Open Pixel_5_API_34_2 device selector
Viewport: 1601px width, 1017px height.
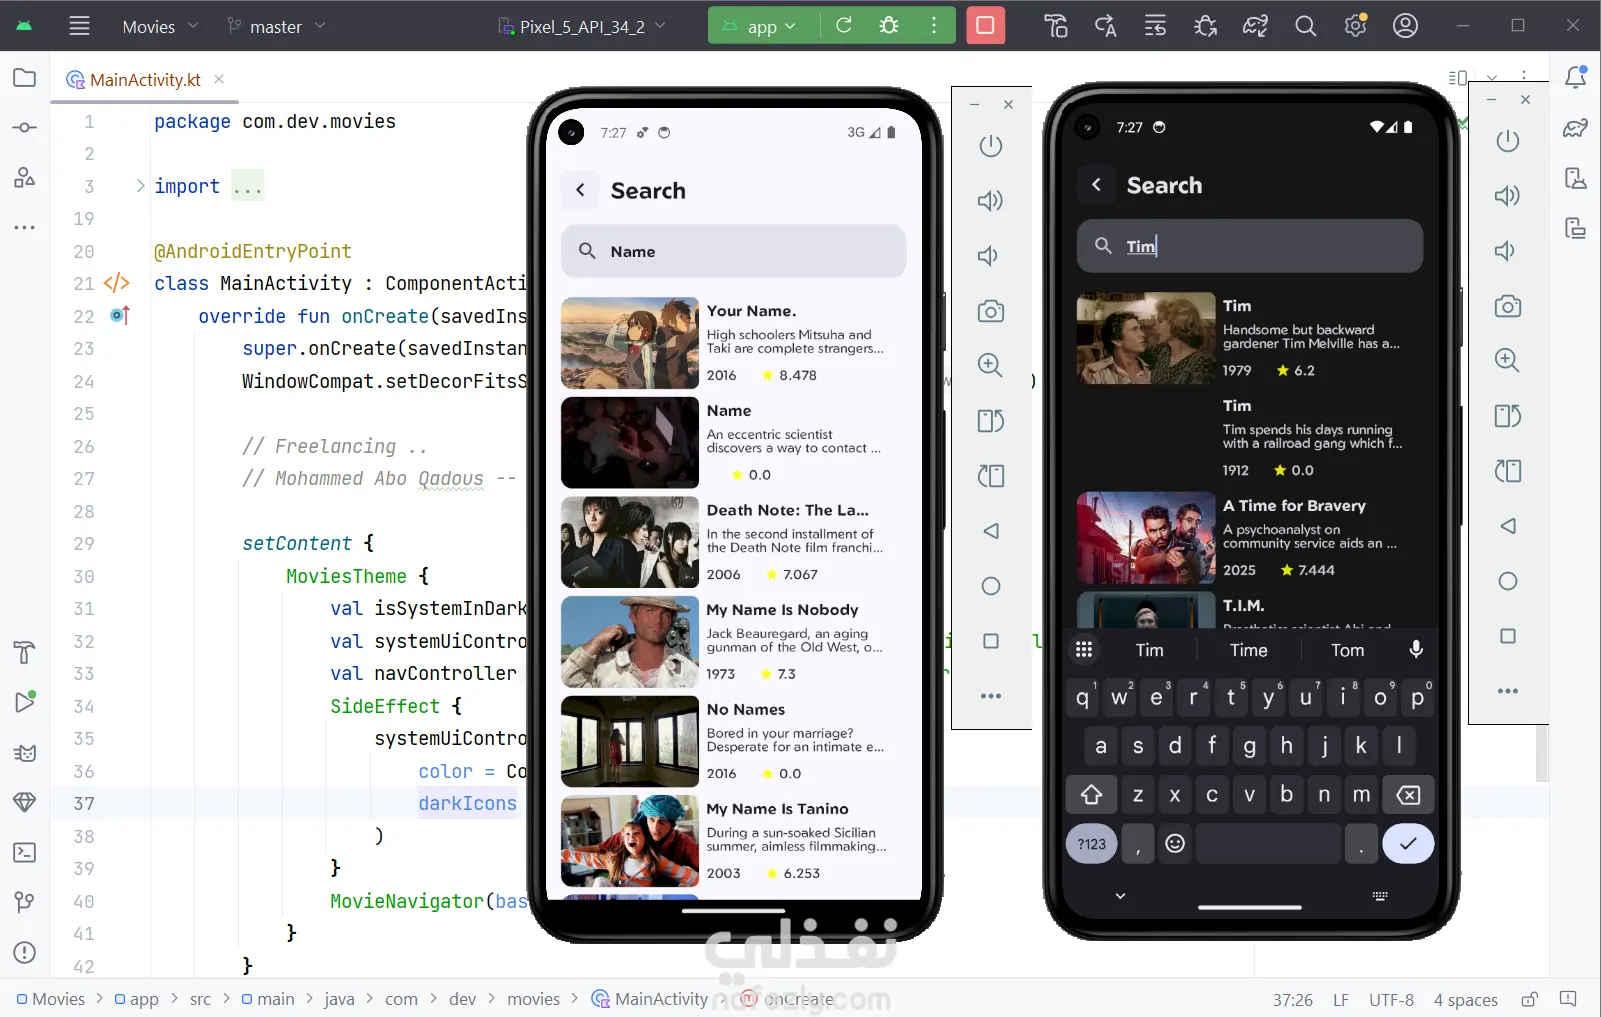[x=582, y=26]
